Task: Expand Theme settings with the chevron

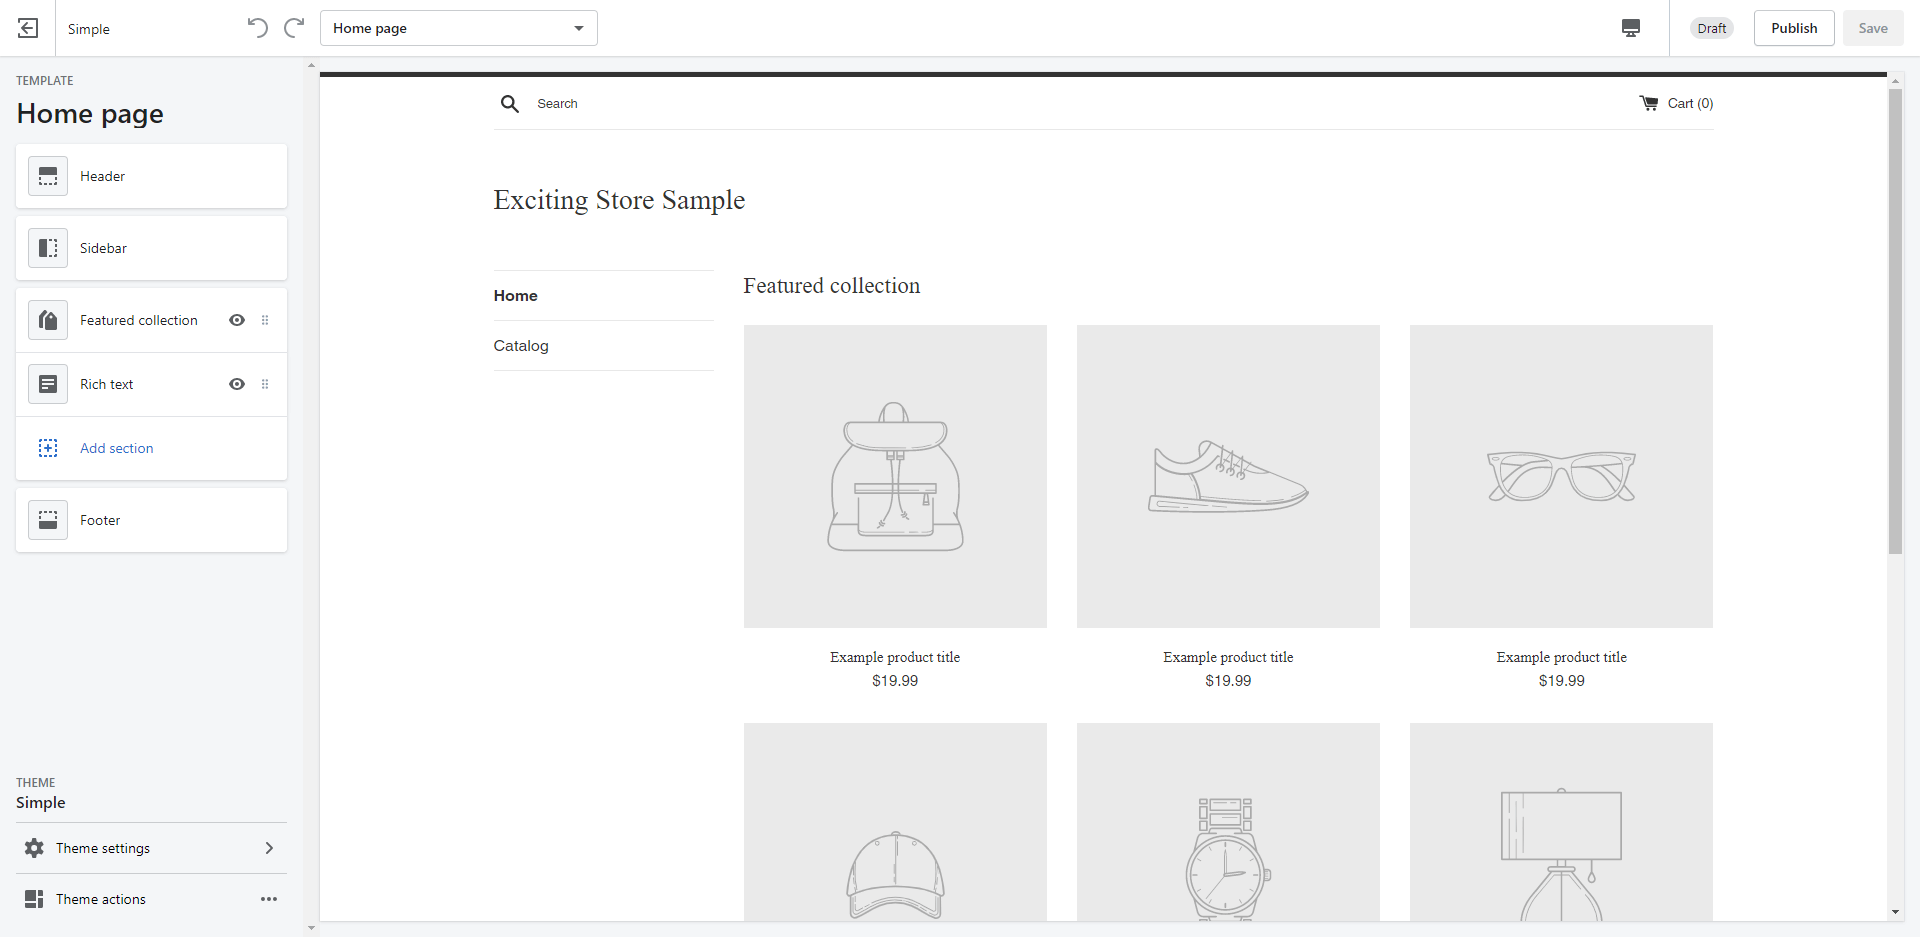Action: pos(268,847)
